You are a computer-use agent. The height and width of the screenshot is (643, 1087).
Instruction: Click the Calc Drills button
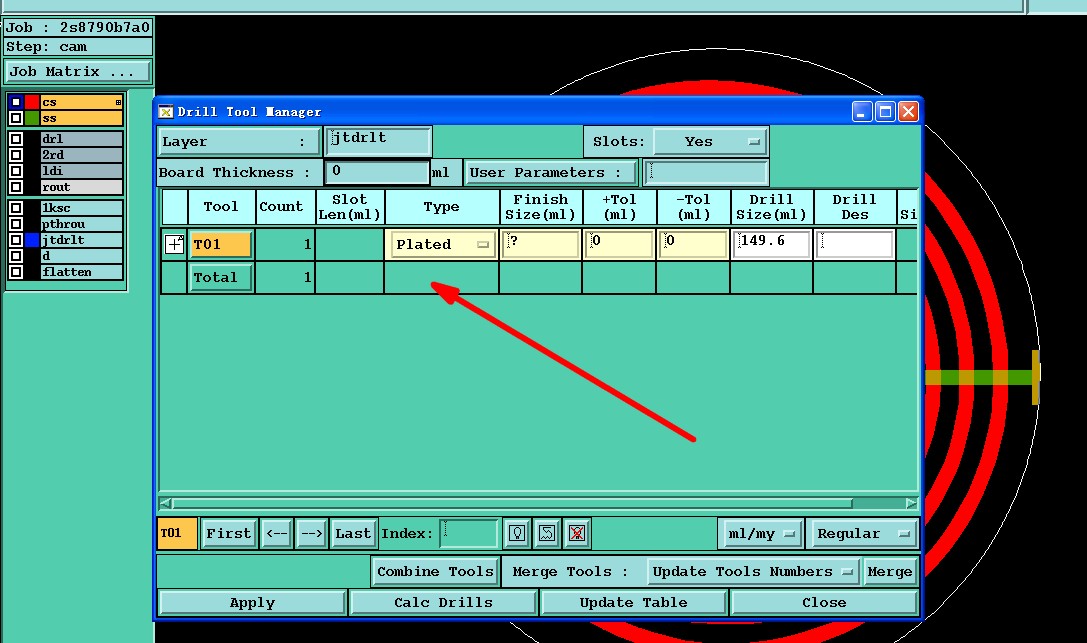444,603
